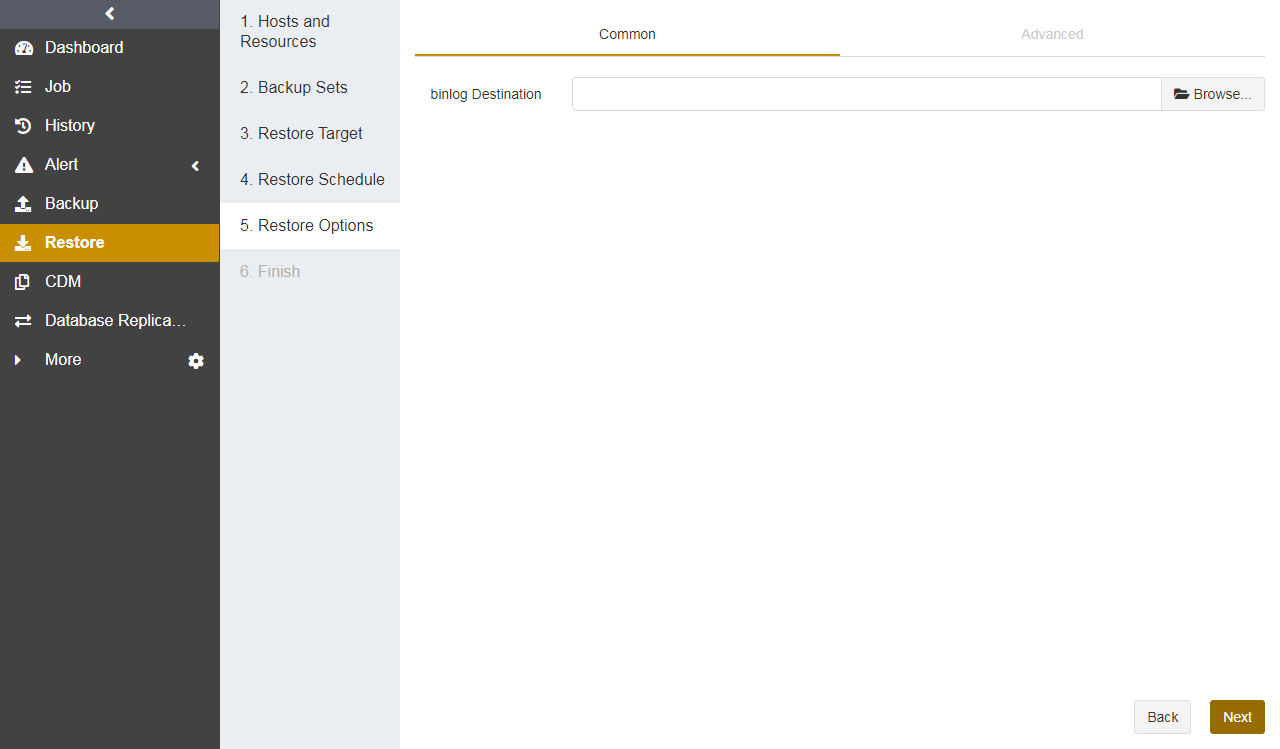Click the History clock icon
1280x749 pixels.
24,126
